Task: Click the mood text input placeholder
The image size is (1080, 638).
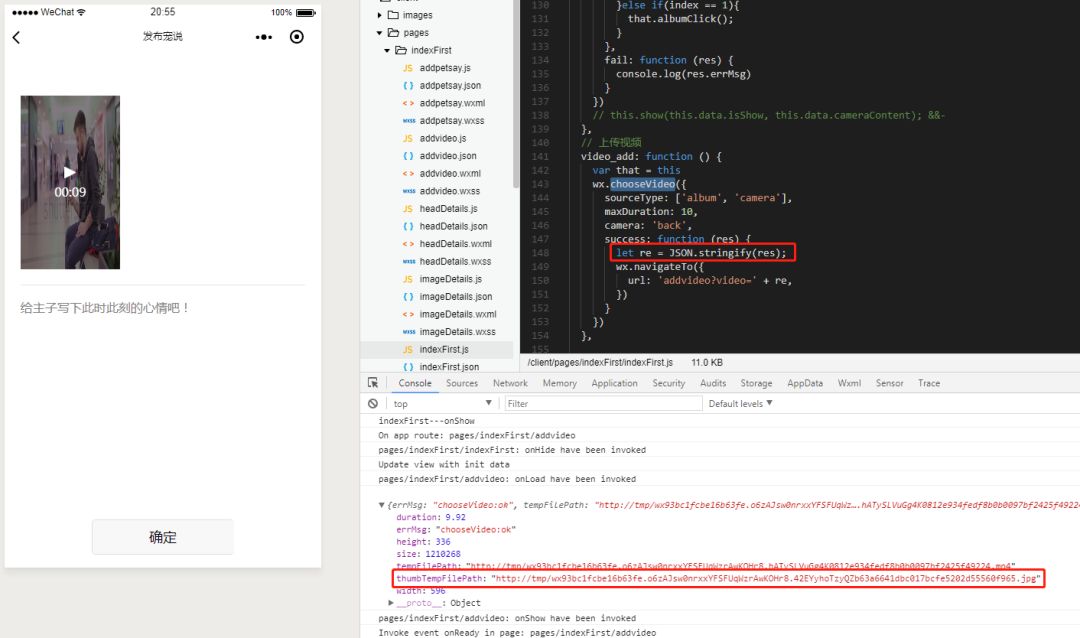Action: pos(105,308)
